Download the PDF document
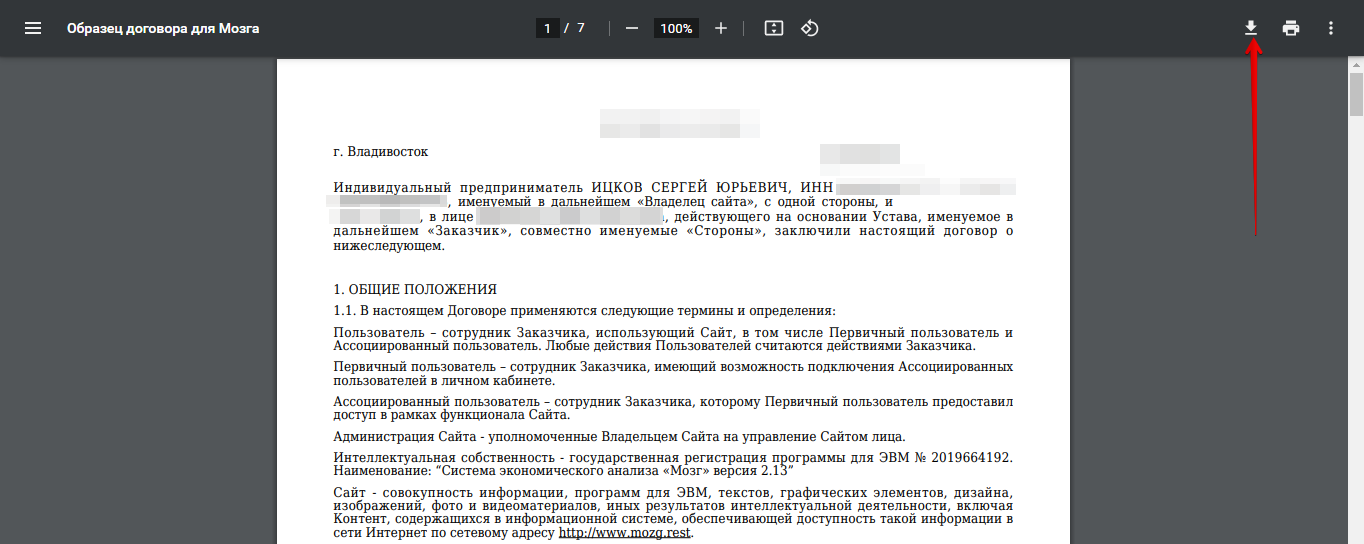Viewport: 1364px width, 544px height. coord(1251,28)
